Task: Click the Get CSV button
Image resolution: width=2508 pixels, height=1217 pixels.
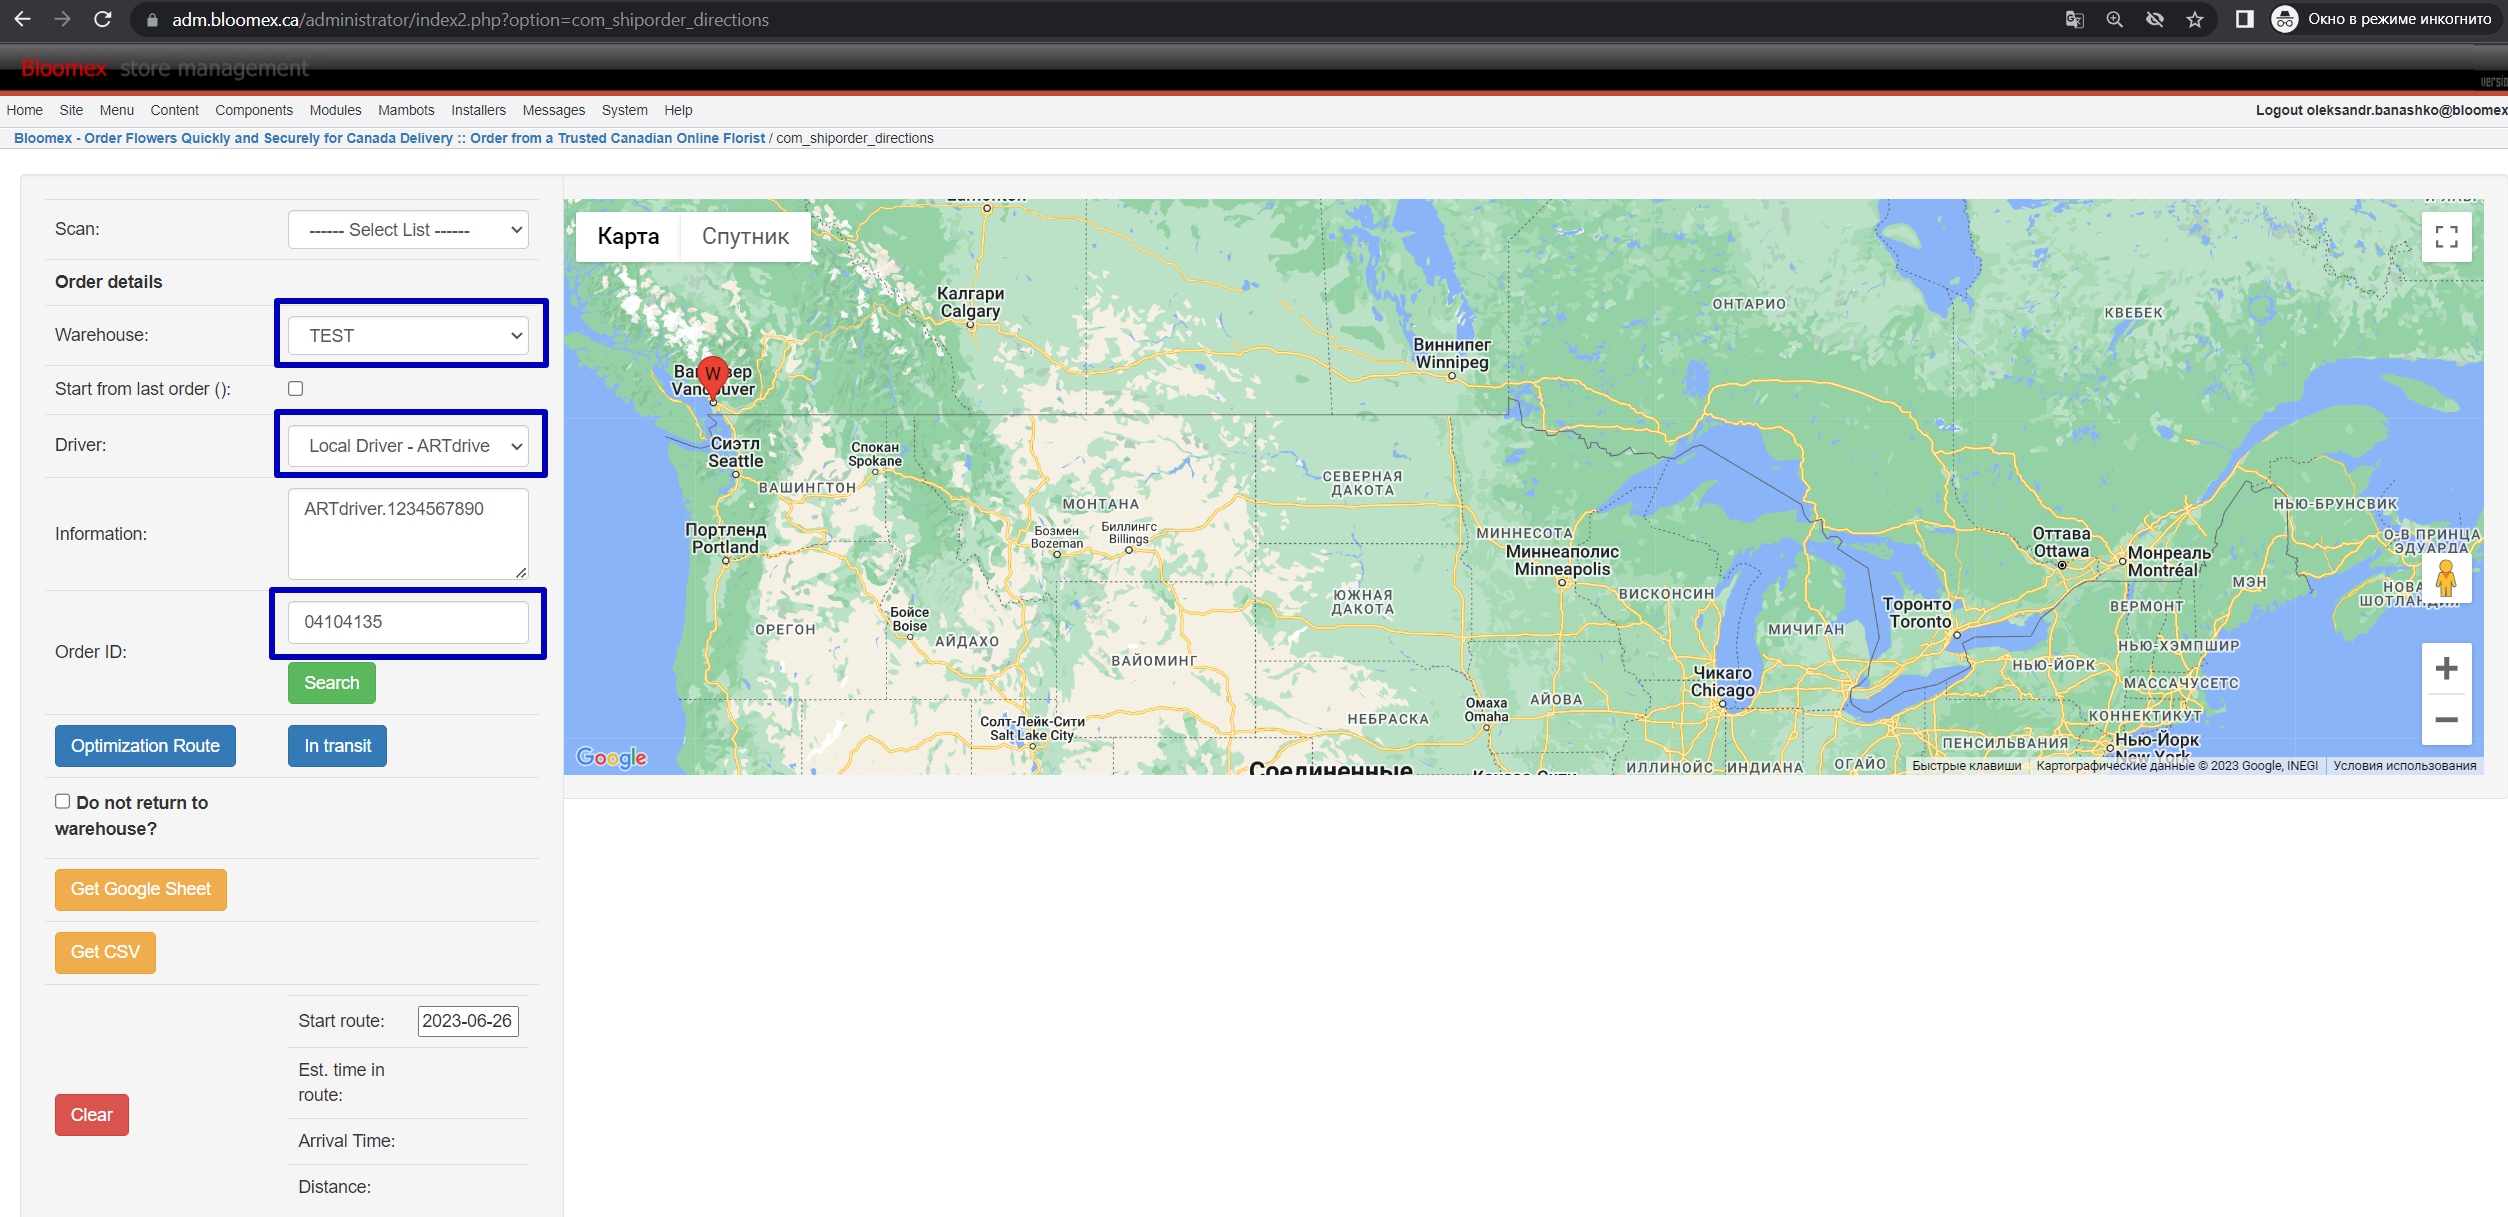Action: click(105, 952)
